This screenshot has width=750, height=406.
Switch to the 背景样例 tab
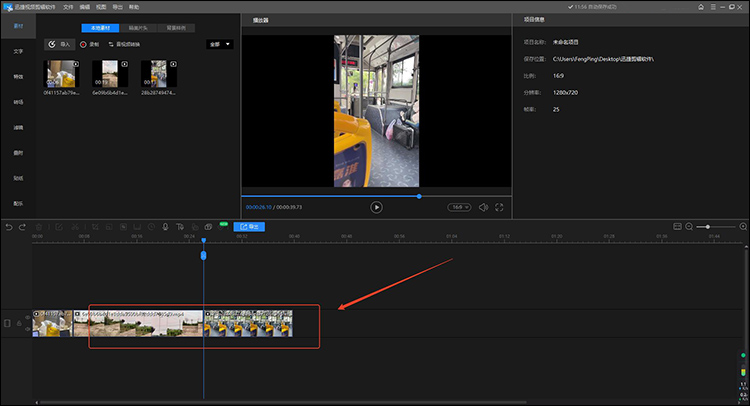point(176,28)
